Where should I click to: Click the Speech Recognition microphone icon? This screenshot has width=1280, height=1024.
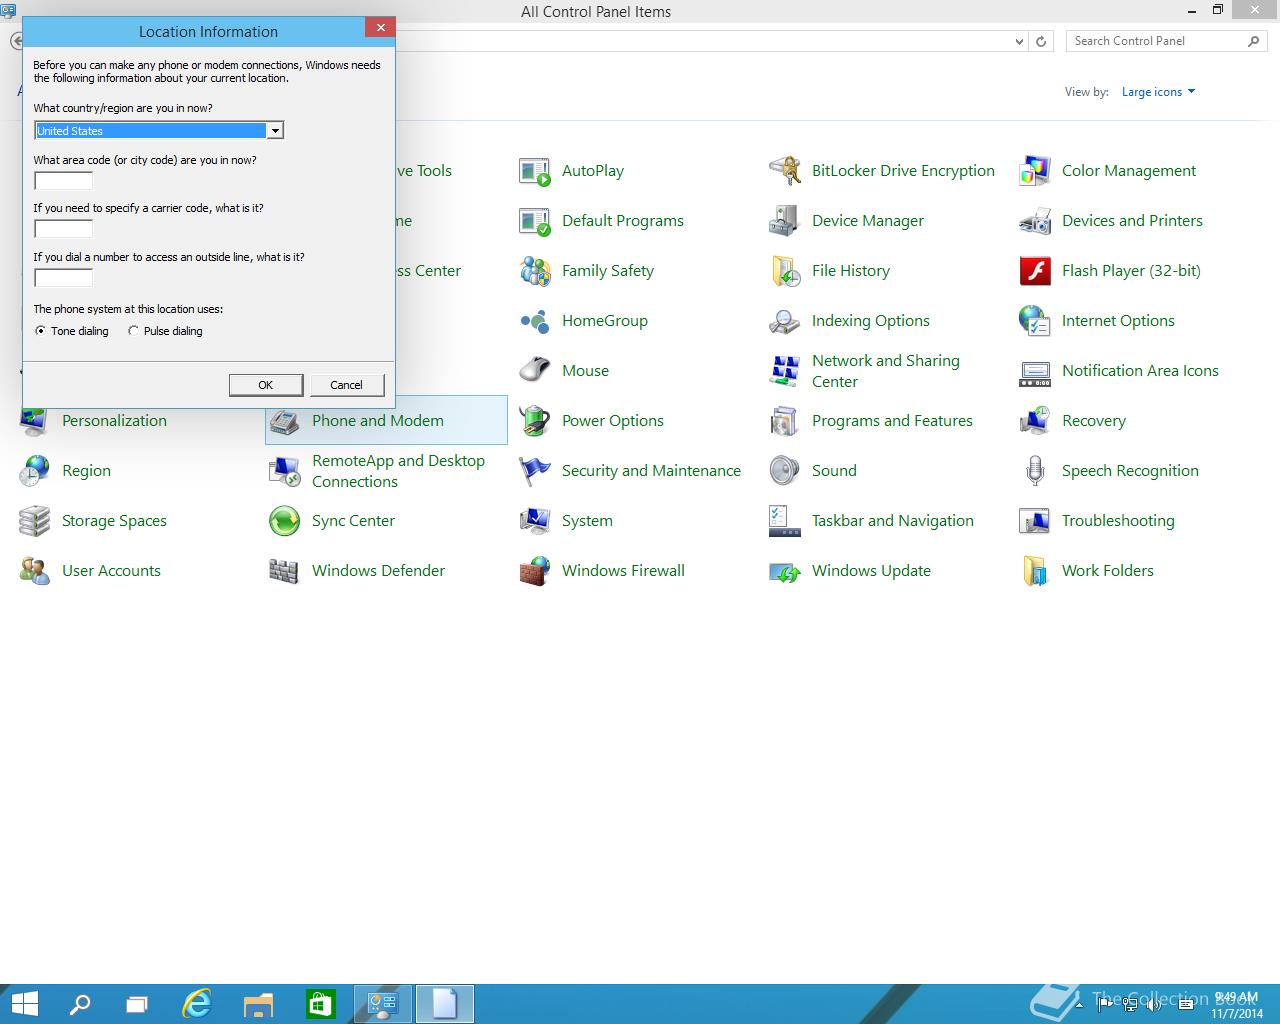pyautogui.click(x=1035, y=471)
